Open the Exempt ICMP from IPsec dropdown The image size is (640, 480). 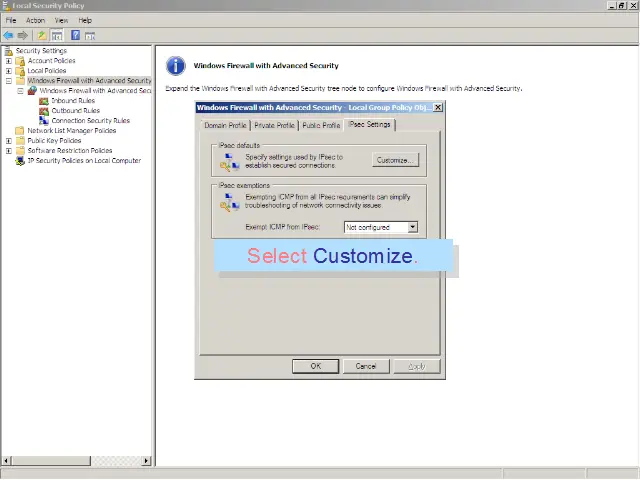413,227
